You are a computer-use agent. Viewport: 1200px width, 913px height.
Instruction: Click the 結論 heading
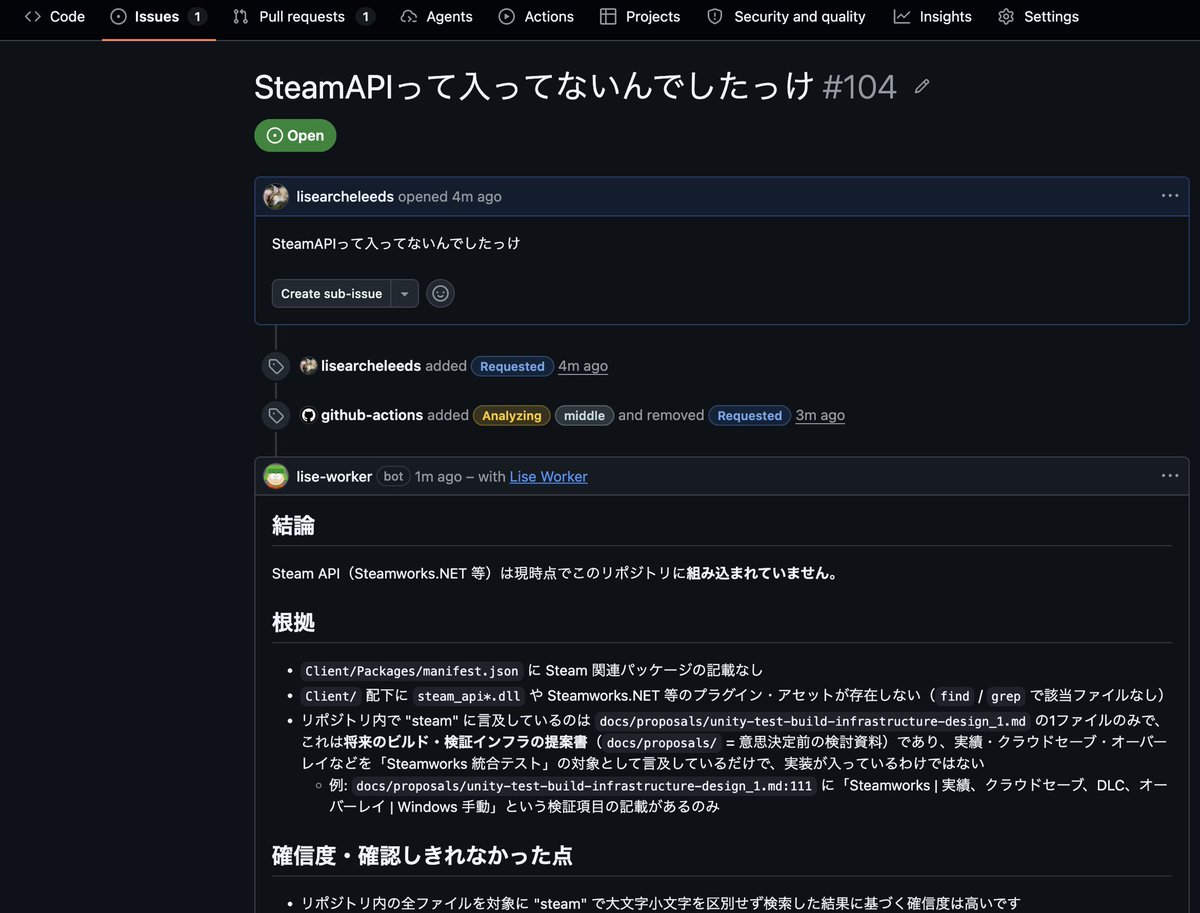point(293,525)
